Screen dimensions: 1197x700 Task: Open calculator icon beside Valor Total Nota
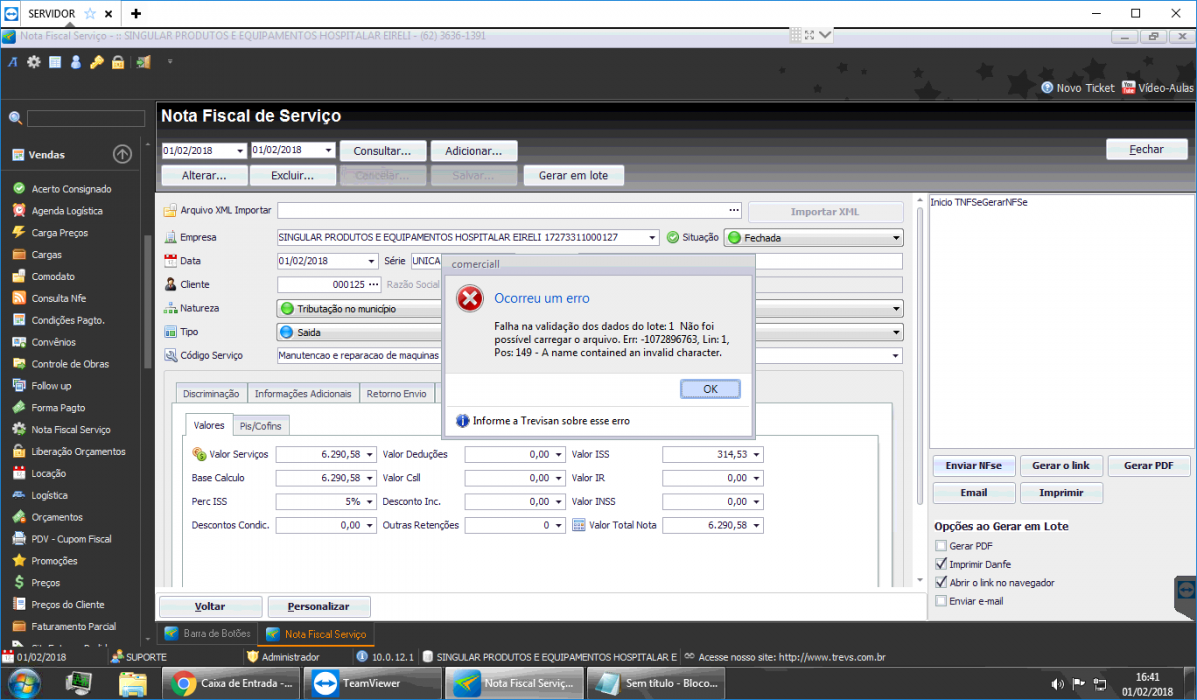coord(579,525)
